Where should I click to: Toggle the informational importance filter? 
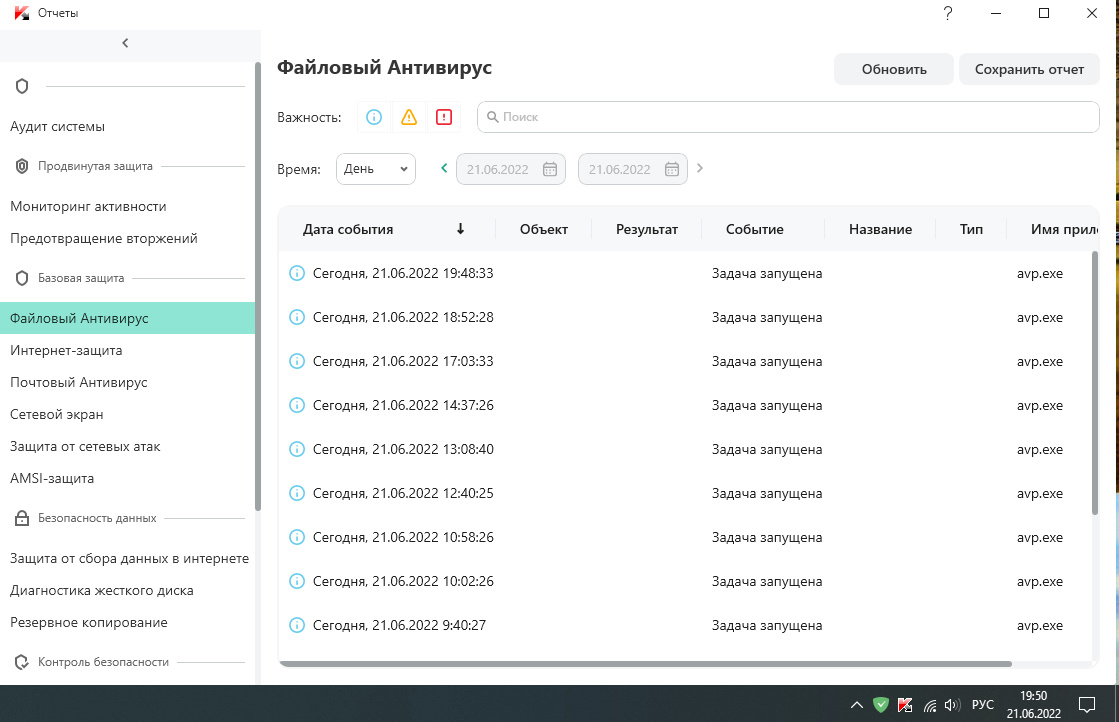[374, 117]
